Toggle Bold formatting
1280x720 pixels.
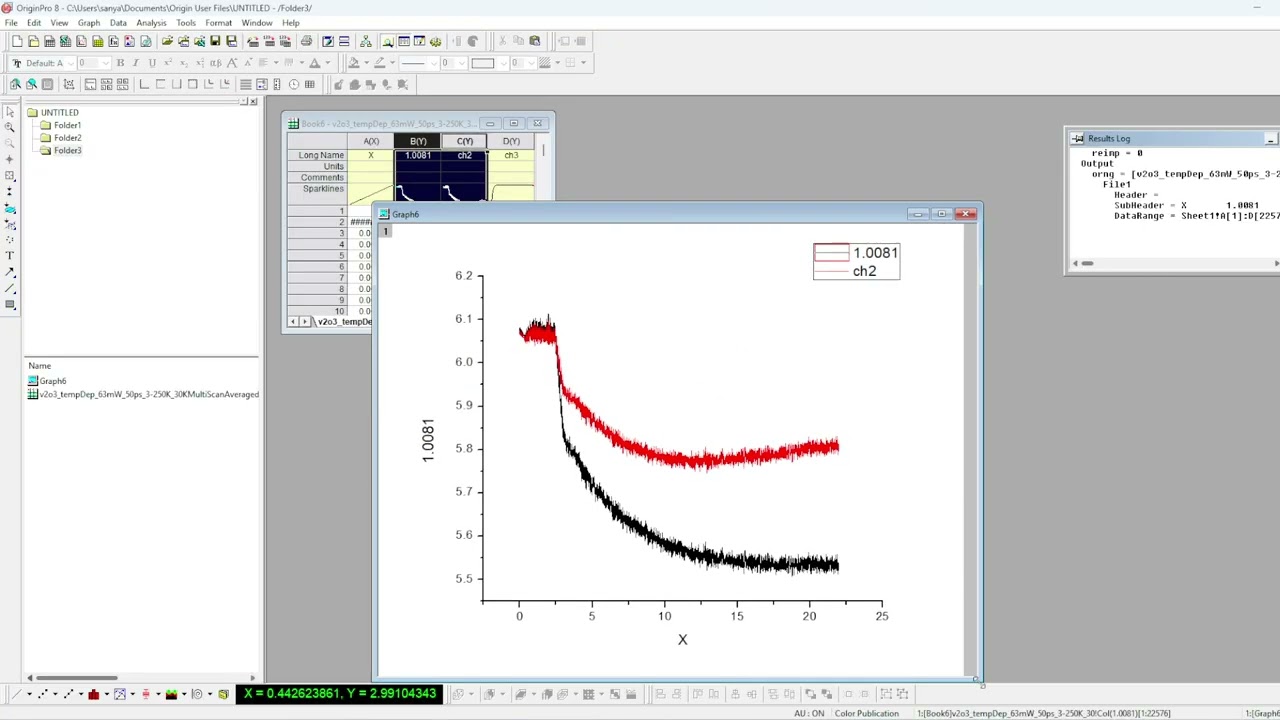tap(120, 63)
